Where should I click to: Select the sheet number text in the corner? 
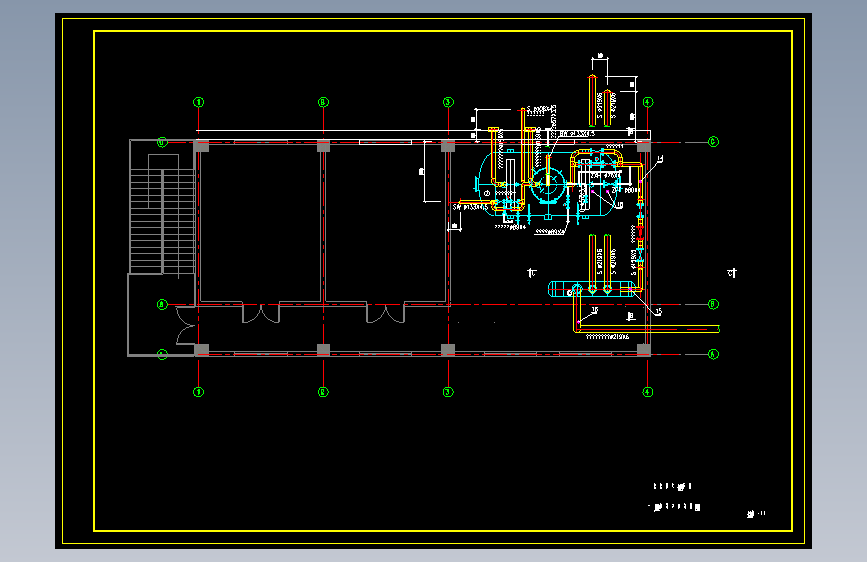click(x=756, y=514)
